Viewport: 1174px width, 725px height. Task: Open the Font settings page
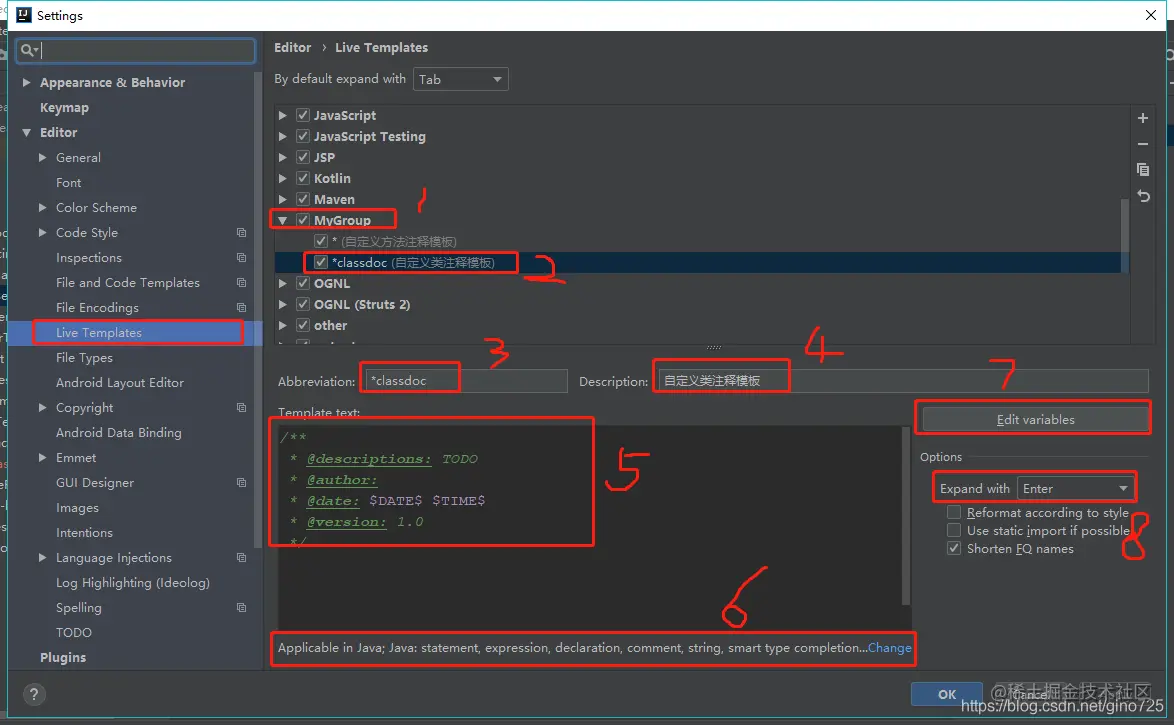[x=68, y=183]
